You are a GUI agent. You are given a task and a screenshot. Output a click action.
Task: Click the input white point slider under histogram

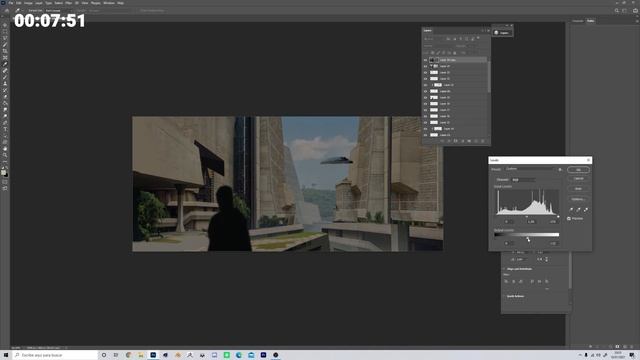[558, 216]
